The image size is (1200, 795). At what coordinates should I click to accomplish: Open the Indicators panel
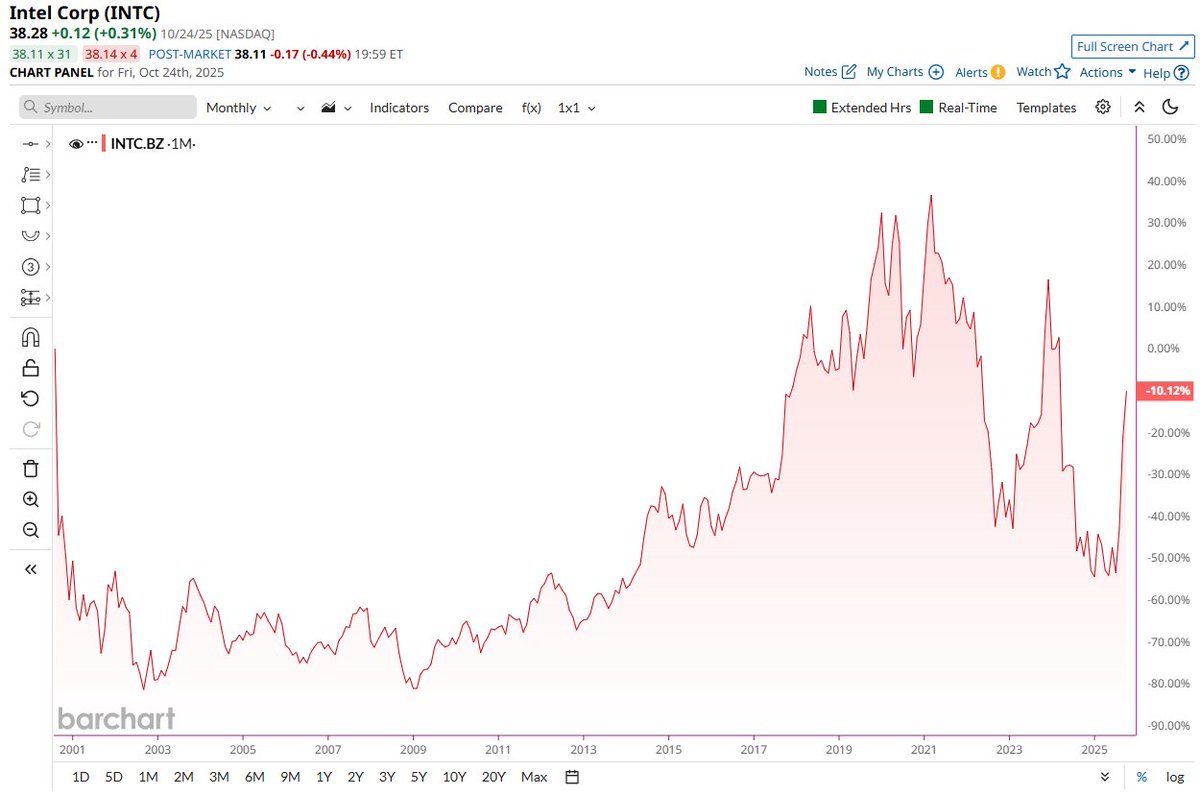click(x=399, y=107)
